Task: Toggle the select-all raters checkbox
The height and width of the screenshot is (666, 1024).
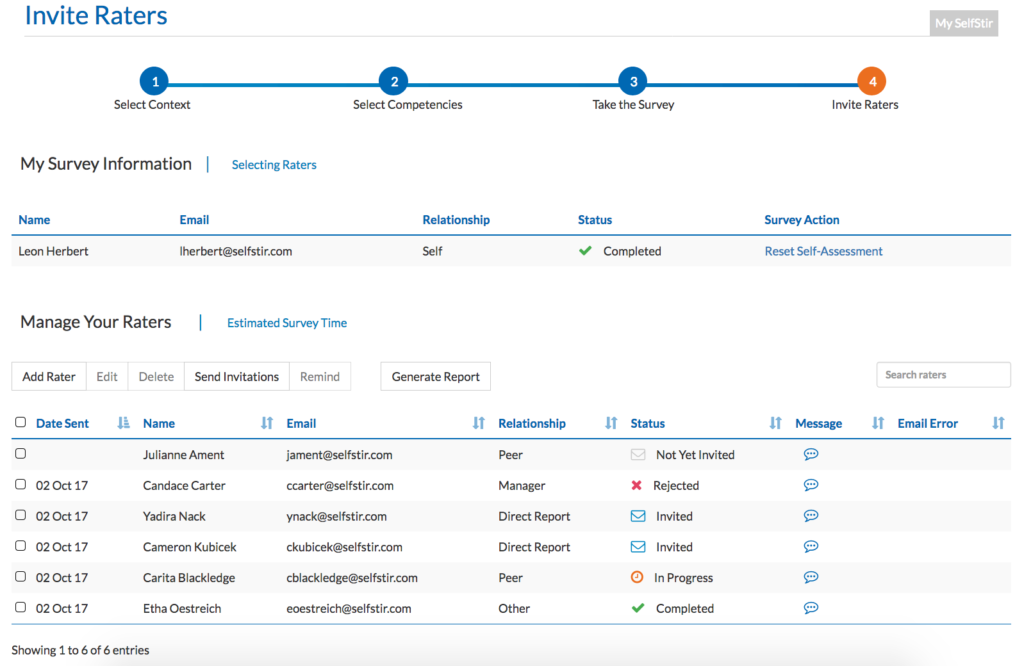Action: (21, 423)
